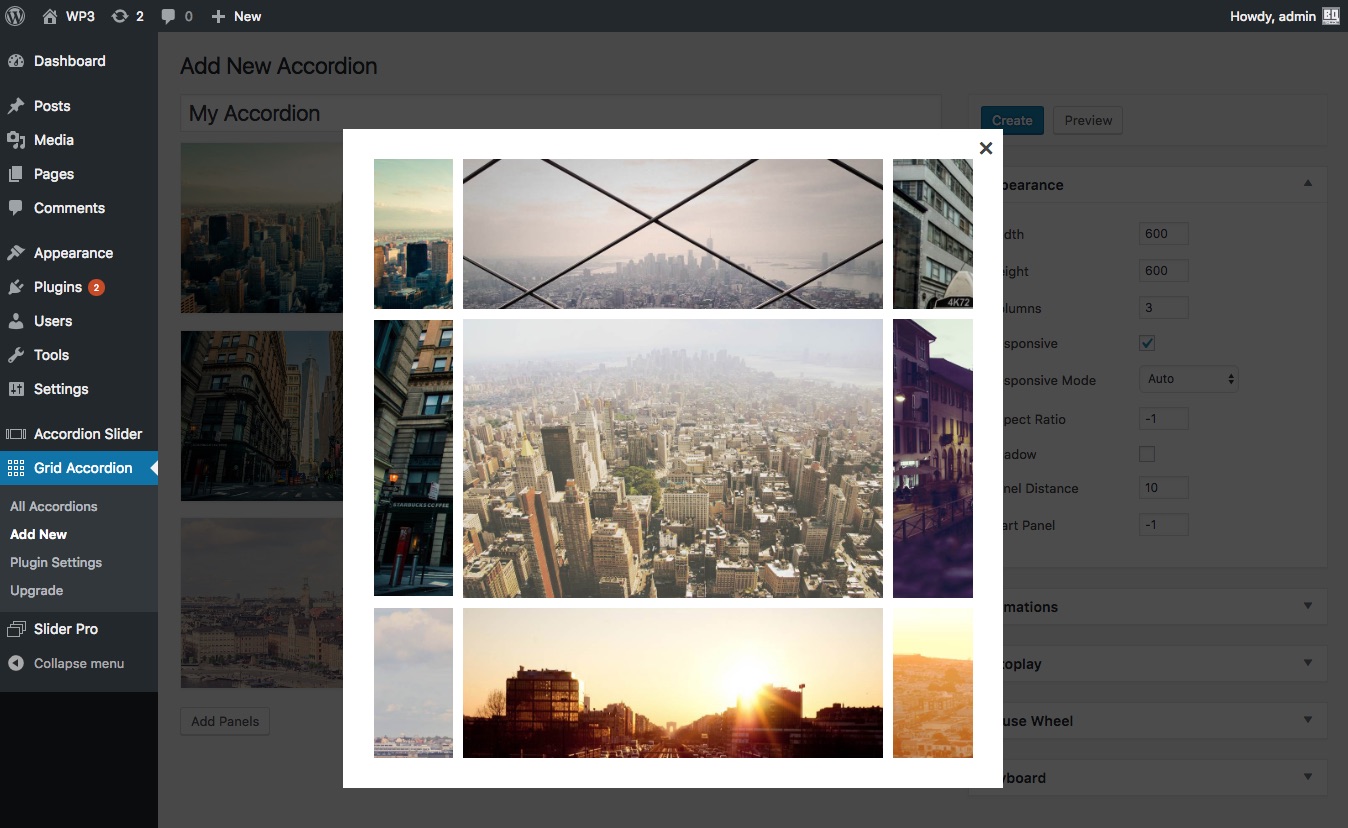This screenshot has width=1348, height=828.
Task: Select the bottom left cloudy harbor panel
Action: [x=413, y=683]
